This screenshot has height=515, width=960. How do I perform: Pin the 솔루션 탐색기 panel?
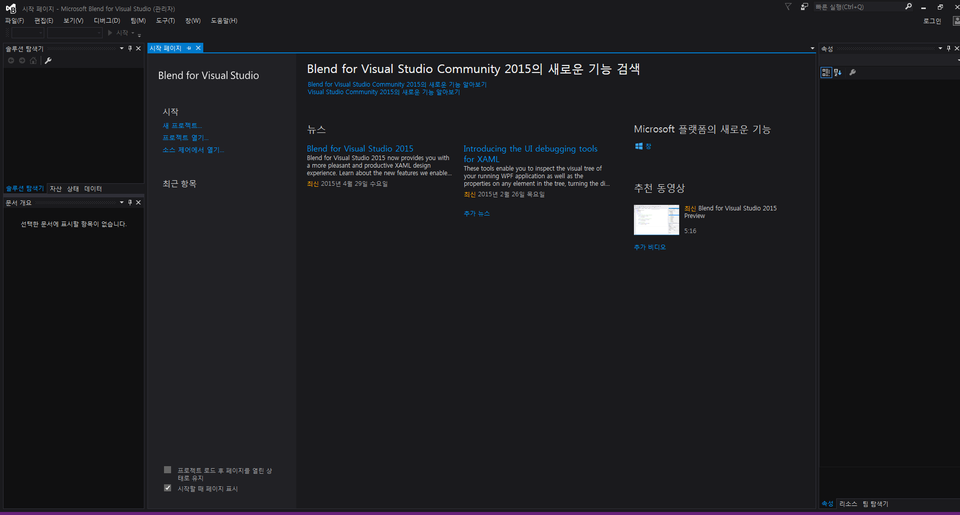130,48
